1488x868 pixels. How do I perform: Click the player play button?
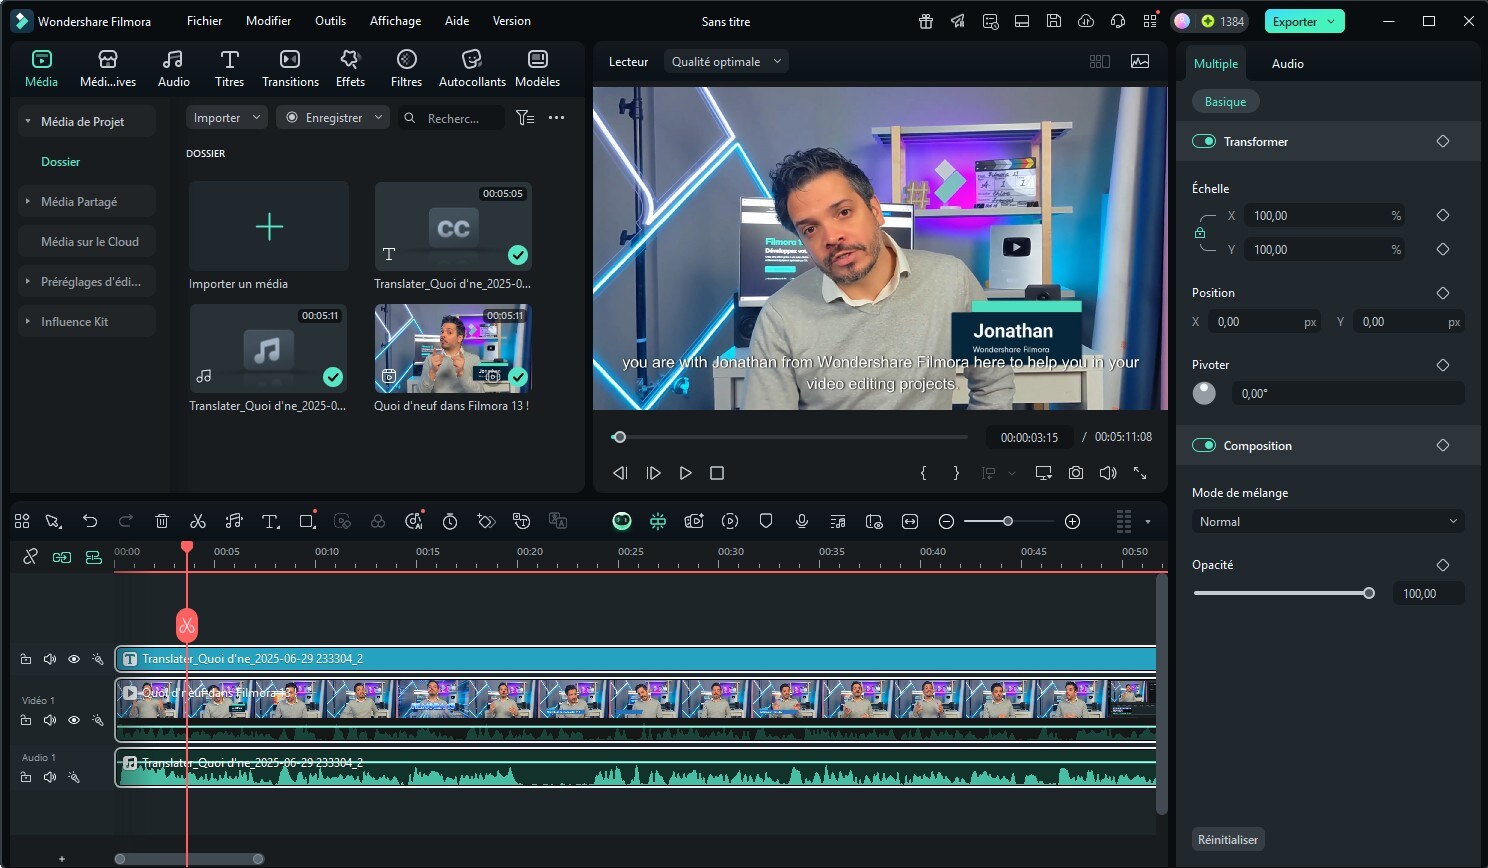tap(685, 473)
